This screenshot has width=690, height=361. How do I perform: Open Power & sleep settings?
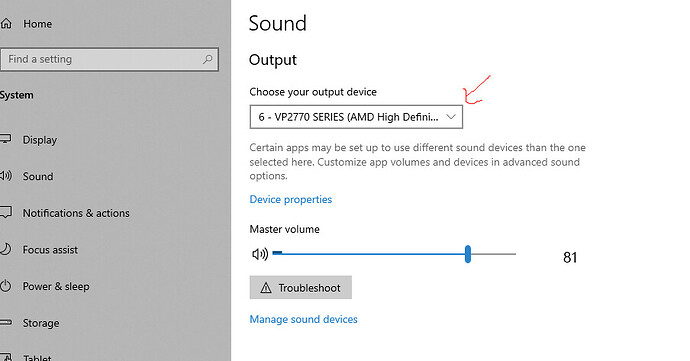[x=56, y=287]
